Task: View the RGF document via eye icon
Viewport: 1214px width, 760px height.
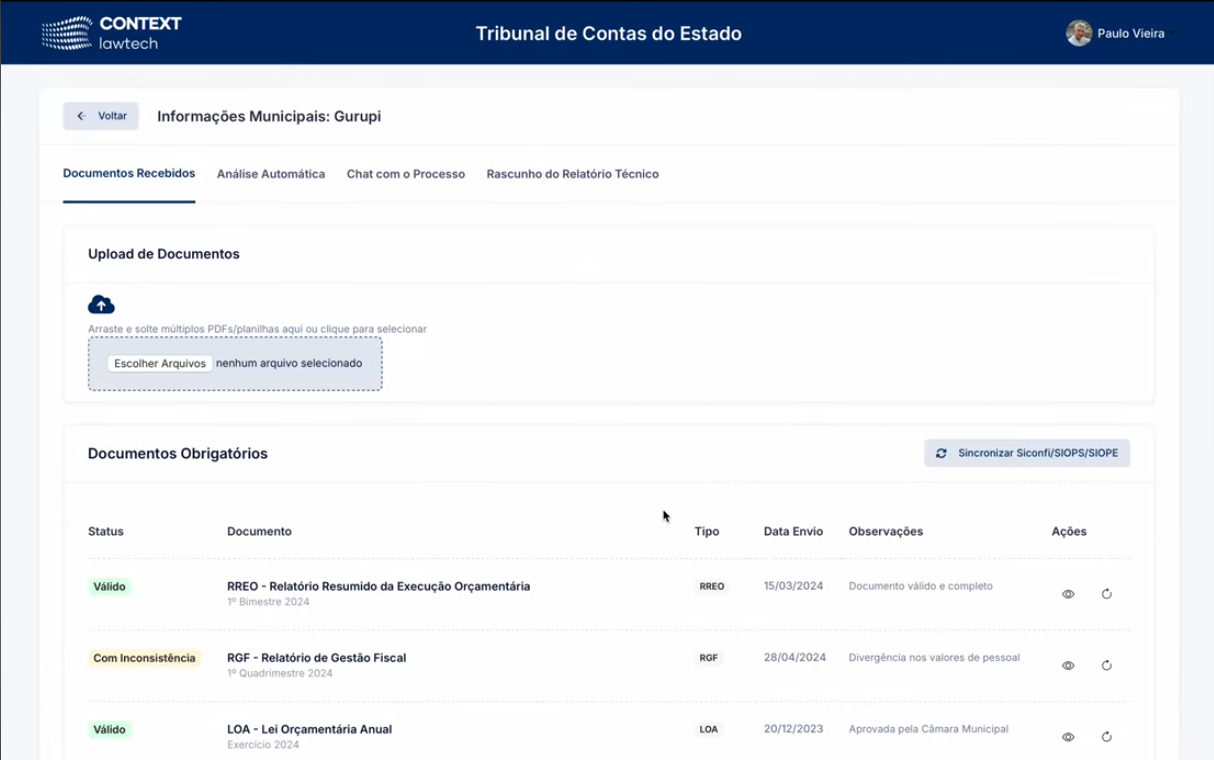Action: 1068,664
